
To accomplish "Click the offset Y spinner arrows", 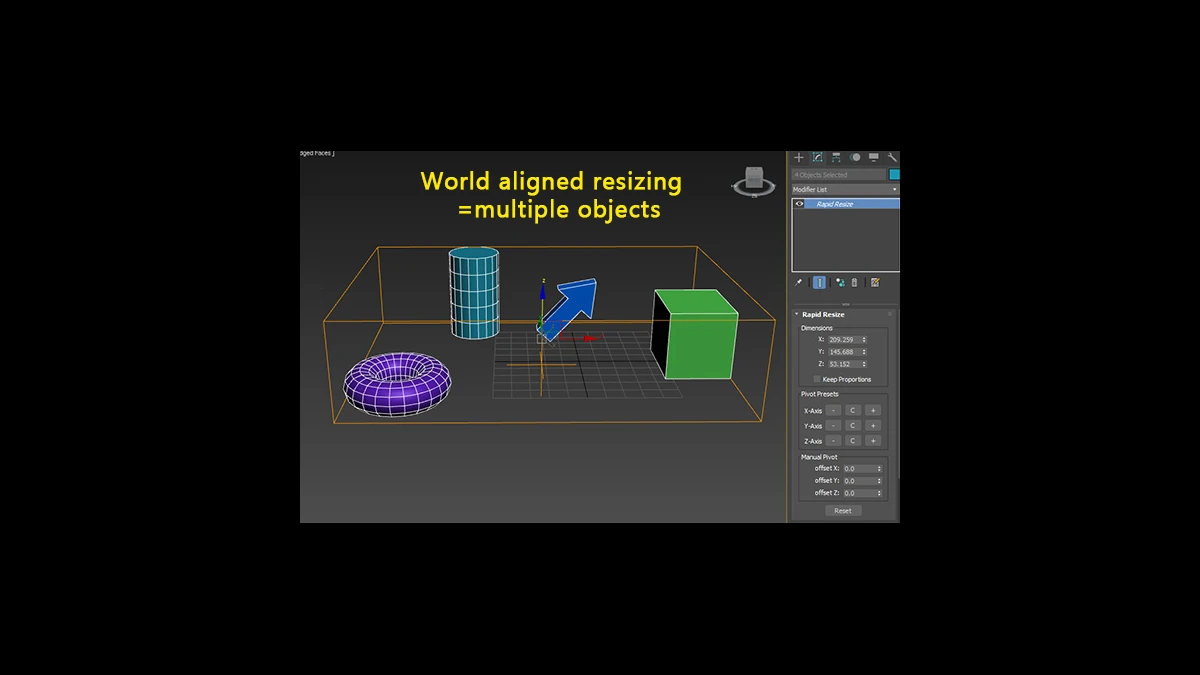I will 880,481.
